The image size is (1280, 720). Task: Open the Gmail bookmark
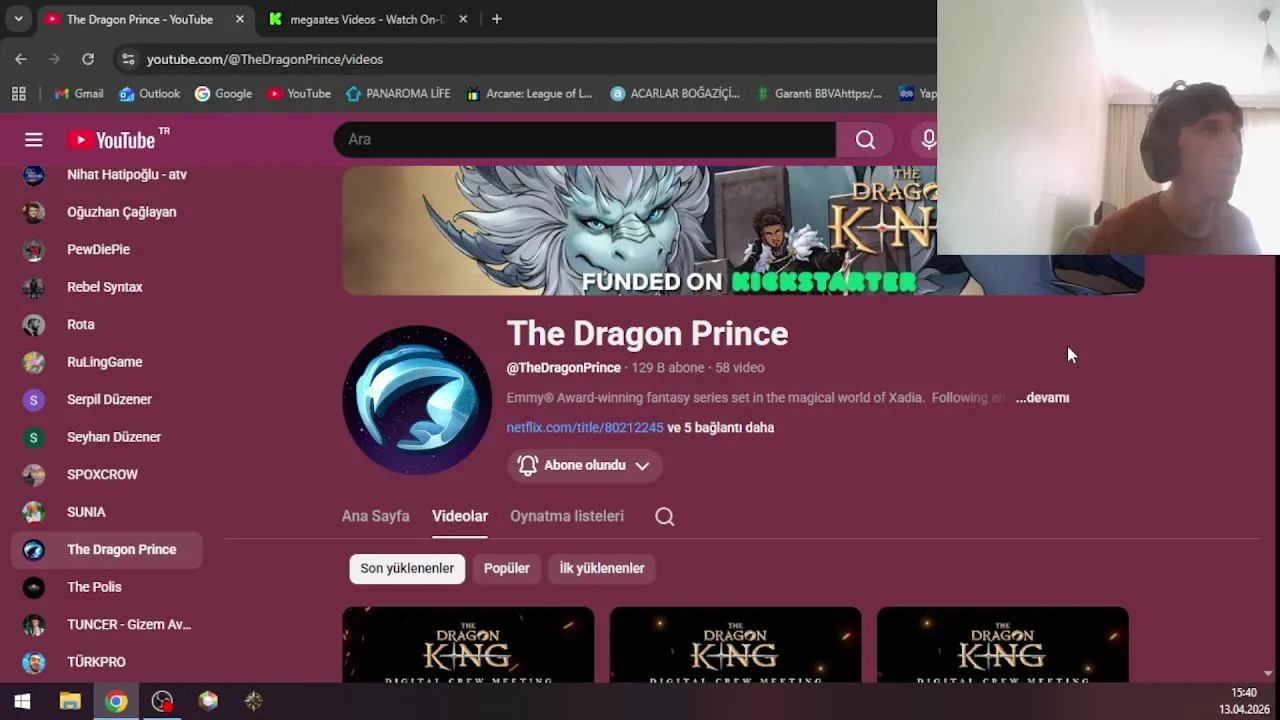pos(79,93)
